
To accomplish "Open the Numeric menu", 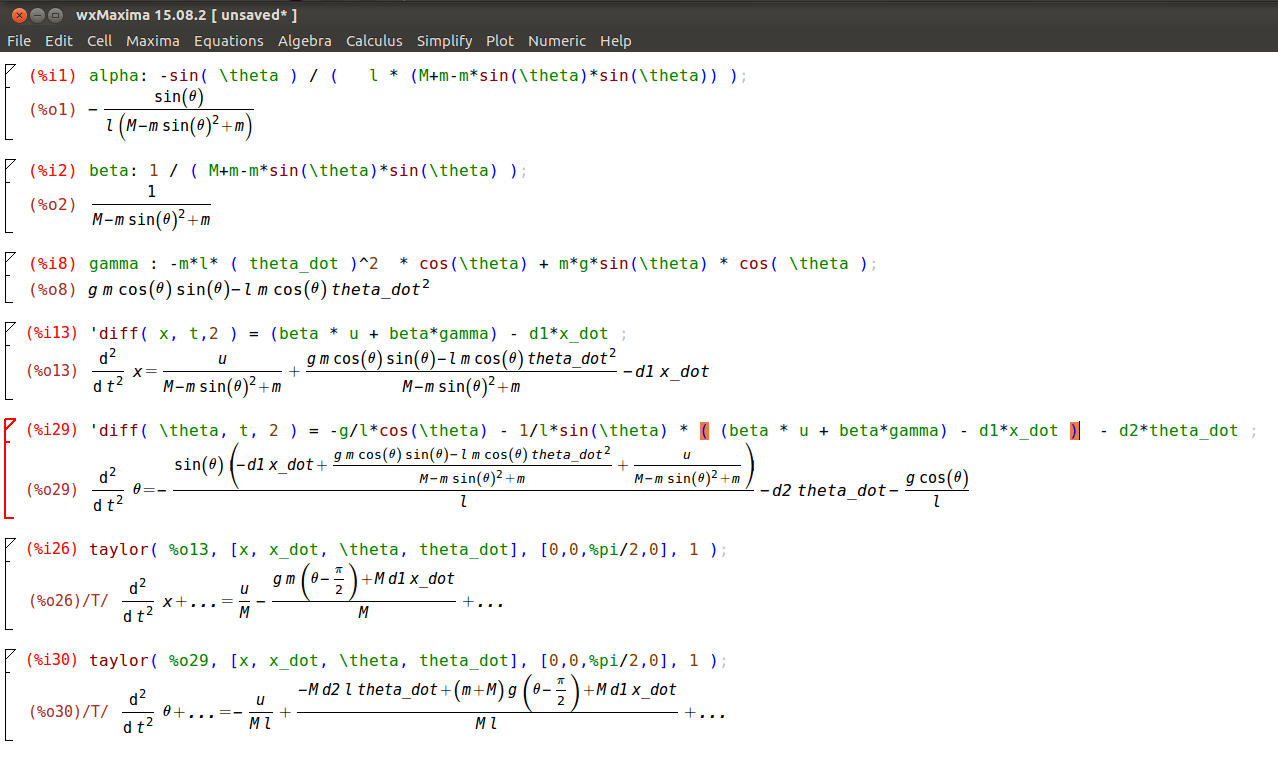I will pos(557,41).
